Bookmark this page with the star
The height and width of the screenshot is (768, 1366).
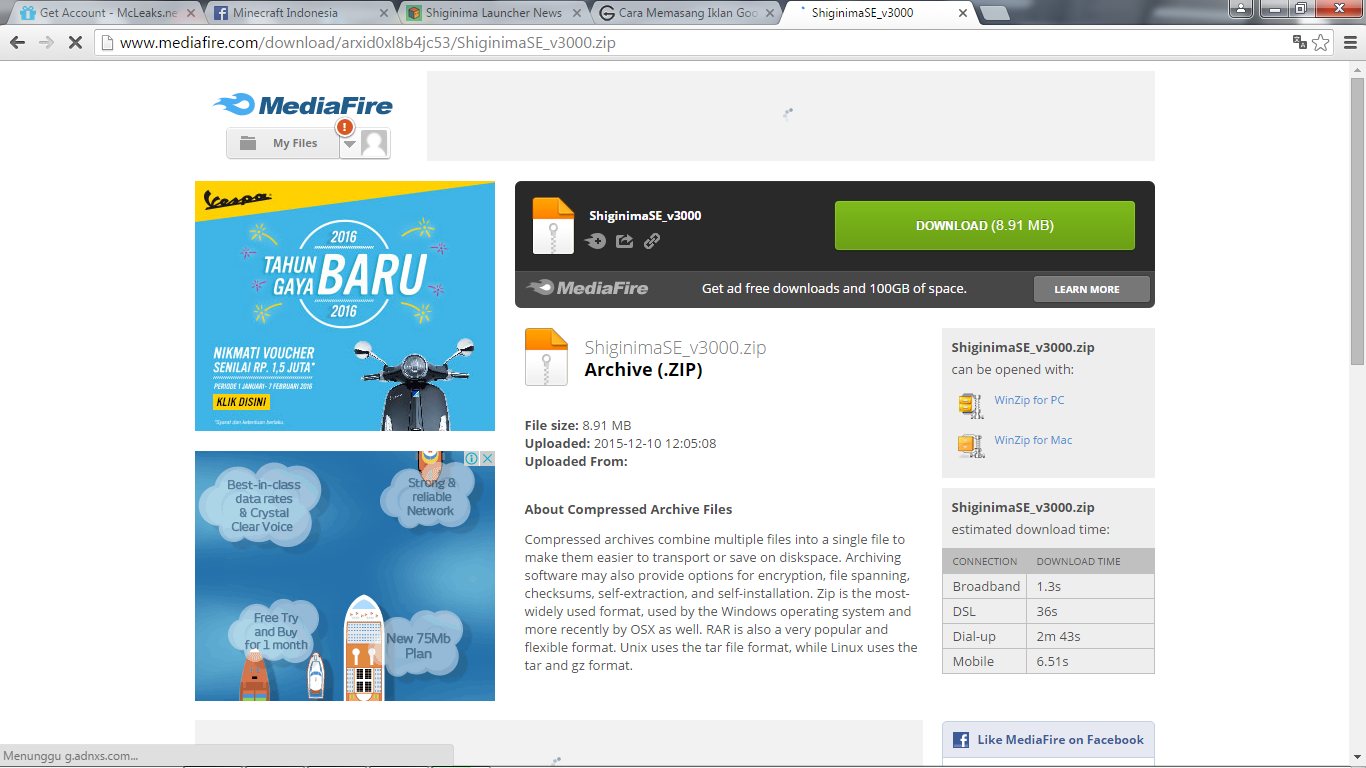click(1321, 42)
